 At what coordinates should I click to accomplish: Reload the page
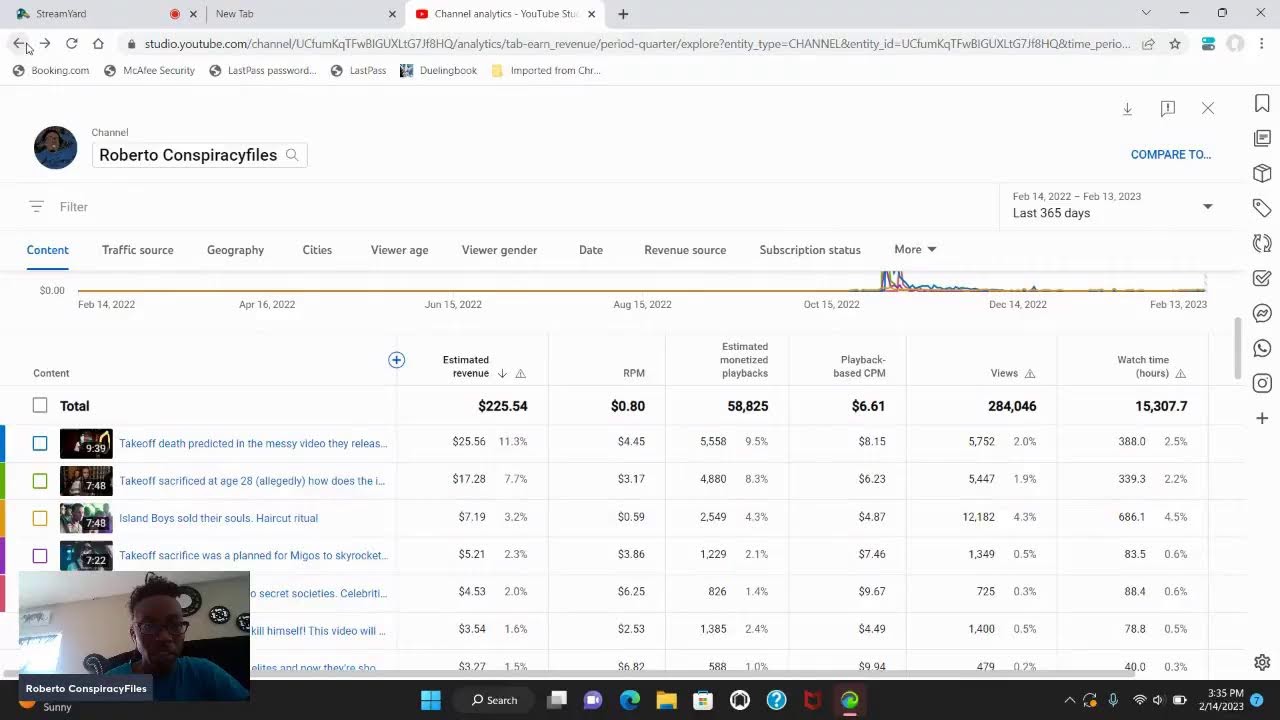pyautogui.click(x=72, y=44)
